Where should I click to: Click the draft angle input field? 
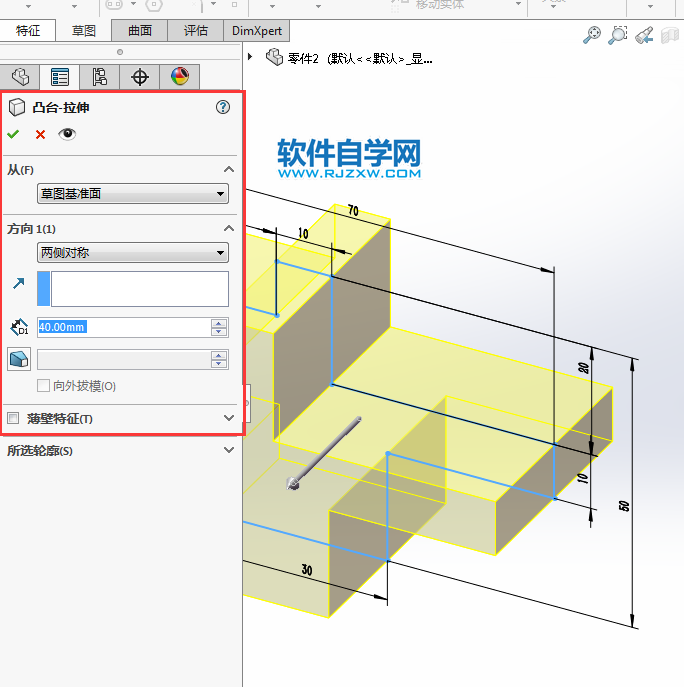coord(124,360)
